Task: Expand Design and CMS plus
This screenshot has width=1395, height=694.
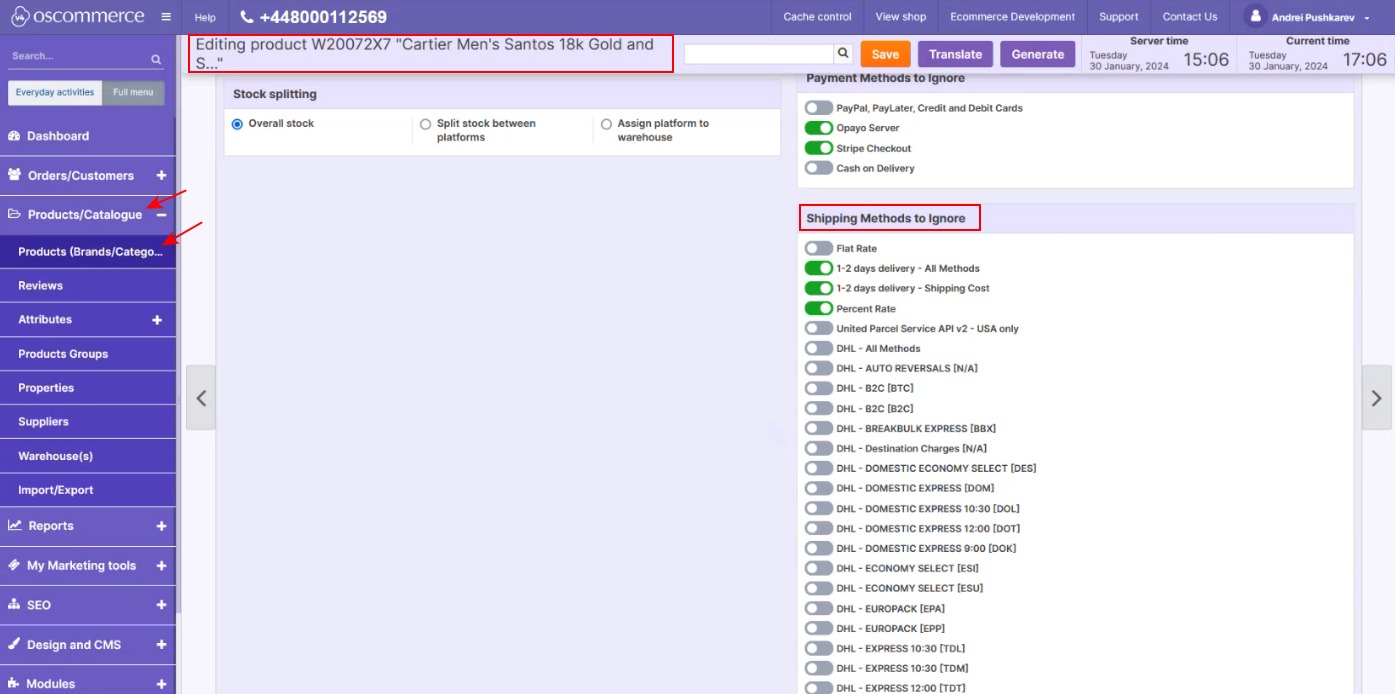Action: click(x=161, y=644)
